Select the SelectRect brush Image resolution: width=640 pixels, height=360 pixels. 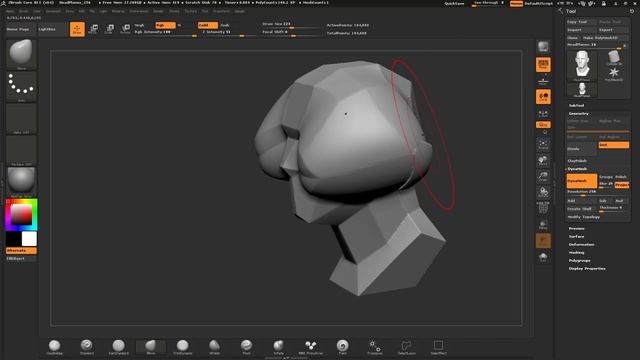point(438,347)
